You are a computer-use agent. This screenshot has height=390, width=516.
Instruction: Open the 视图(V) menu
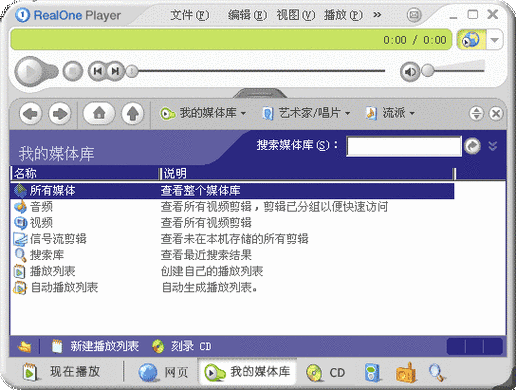[x=296, y=15]
